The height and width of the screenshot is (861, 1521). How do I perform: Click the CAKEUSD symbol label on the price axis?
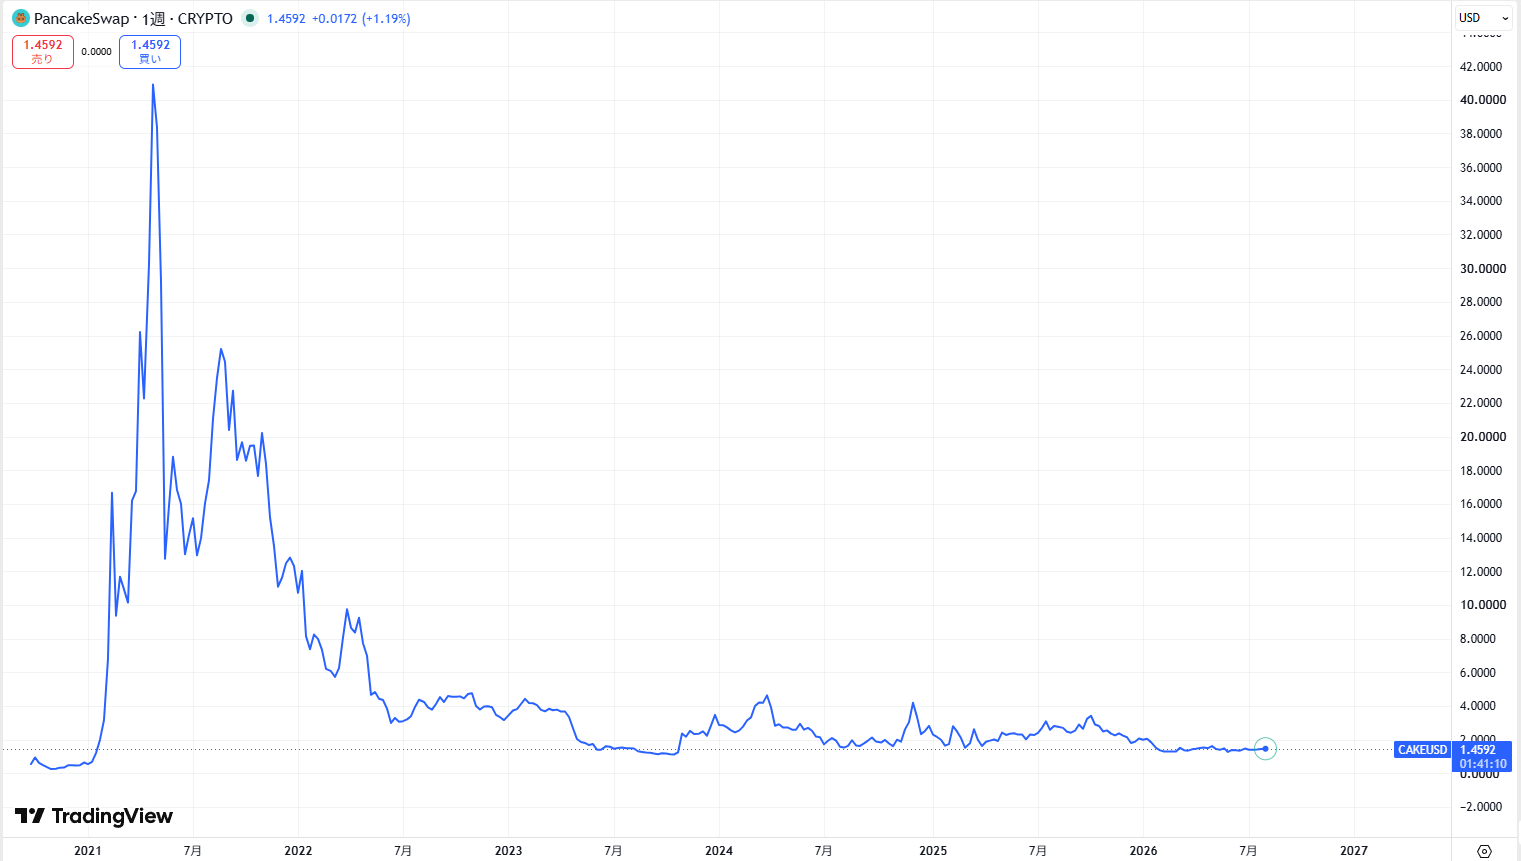click(x=1422, y=750)
